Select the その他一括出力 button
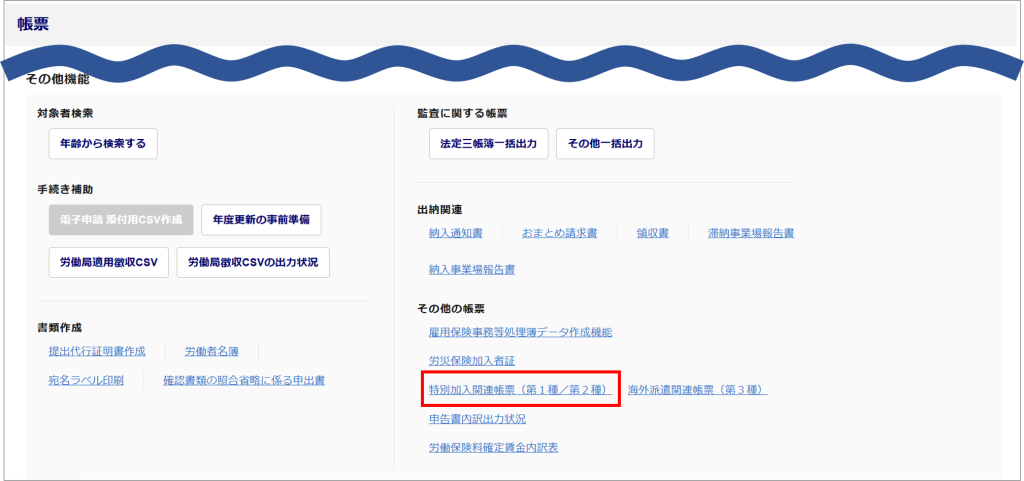 click(605, 144)
